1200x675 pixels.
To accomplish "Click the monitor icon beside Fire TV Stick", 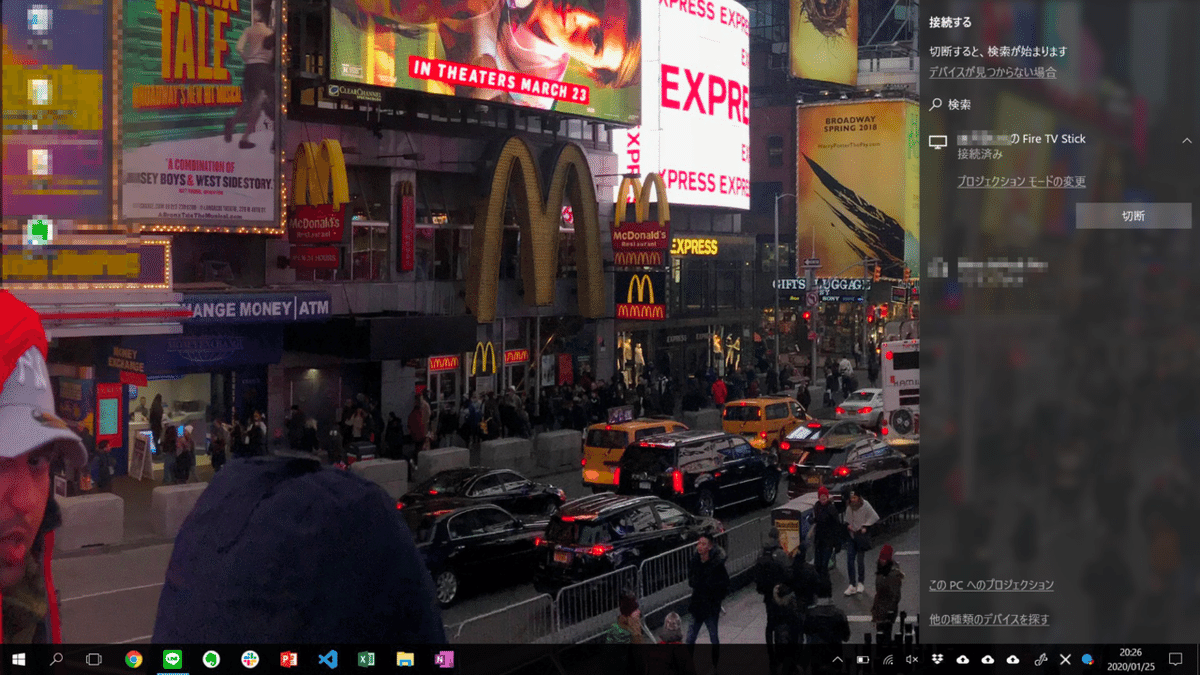I will point(938,142).
